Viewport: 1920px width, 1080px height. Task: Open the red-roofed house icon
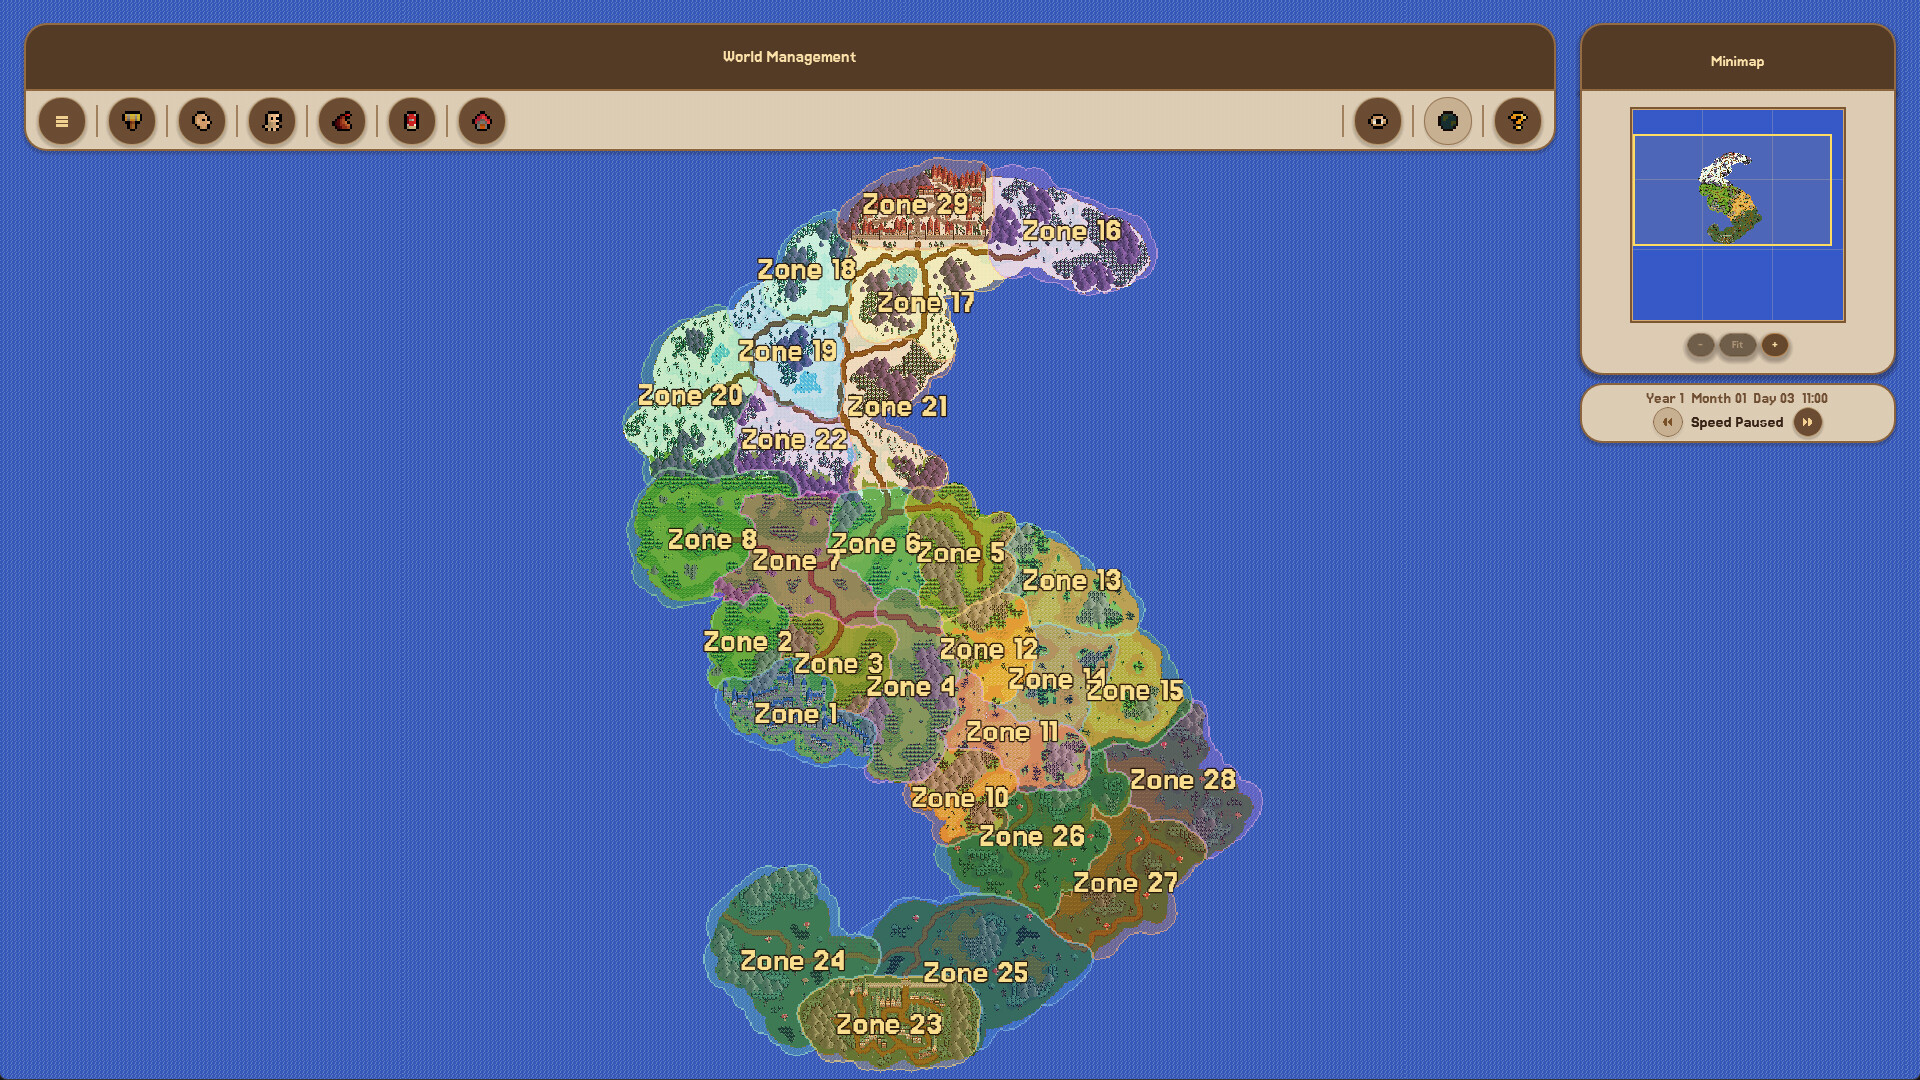pyautogui.click(x=482, y=122)
